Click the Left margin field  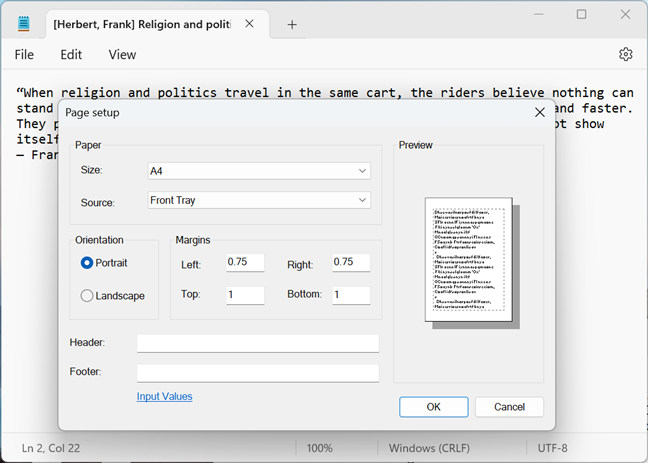click(244, 263)
